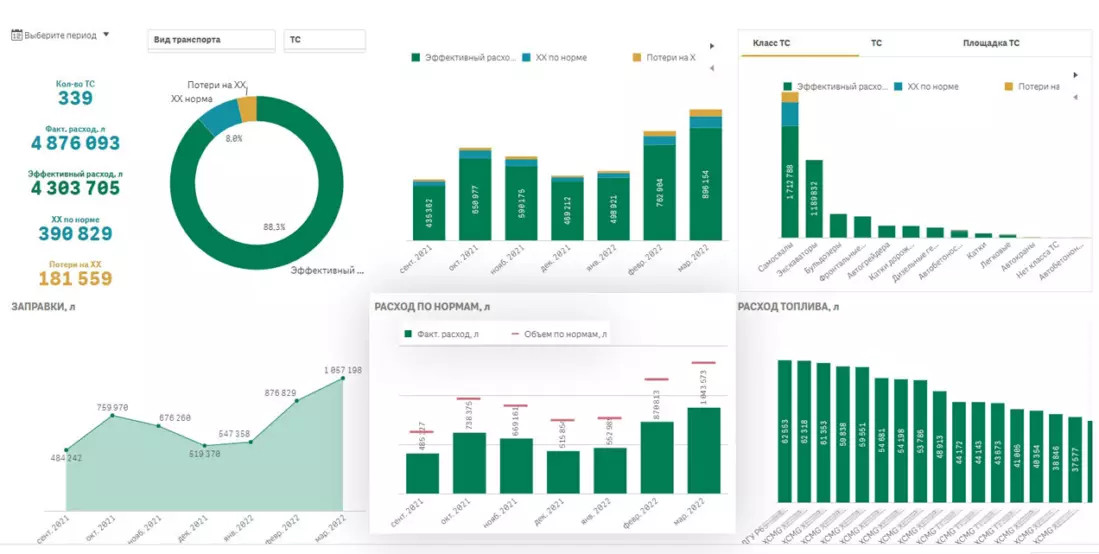
Task: Select the мар. 2022 point in the ЗАПРАВКИ chart
Action: tap(343, 378)
